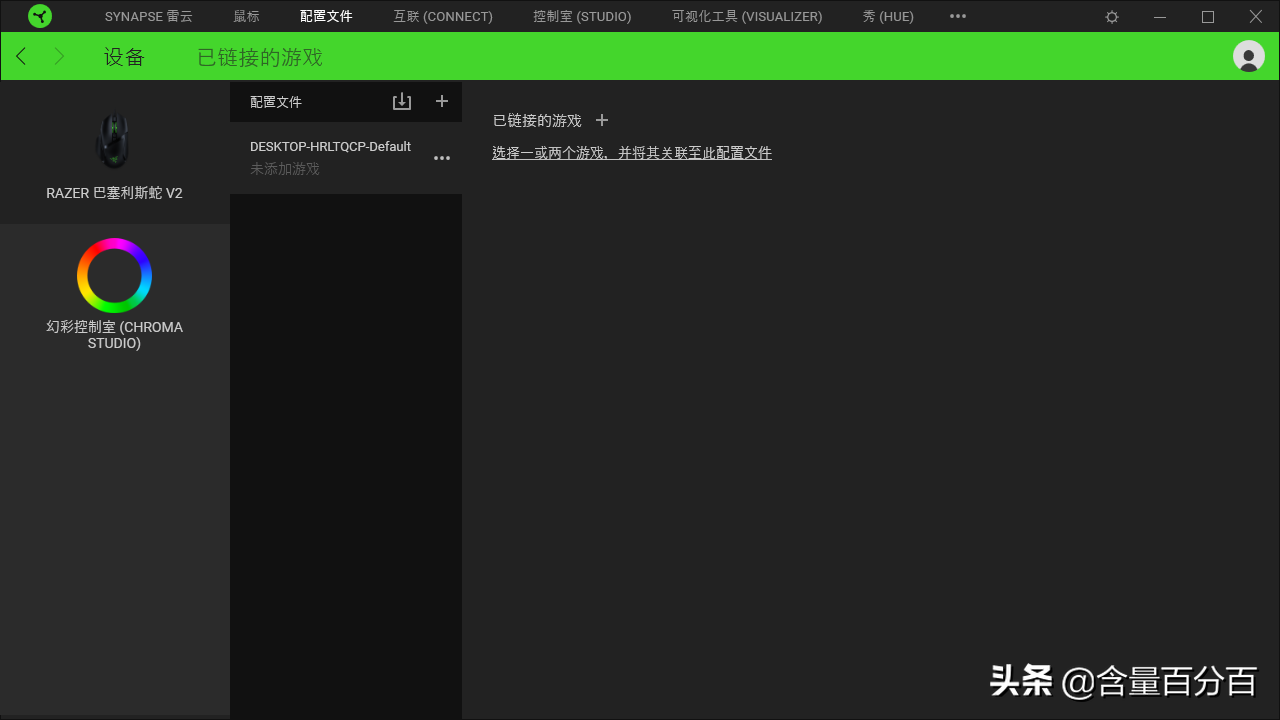
Task: Go back with the left arrow
Action: click(21, 56)
